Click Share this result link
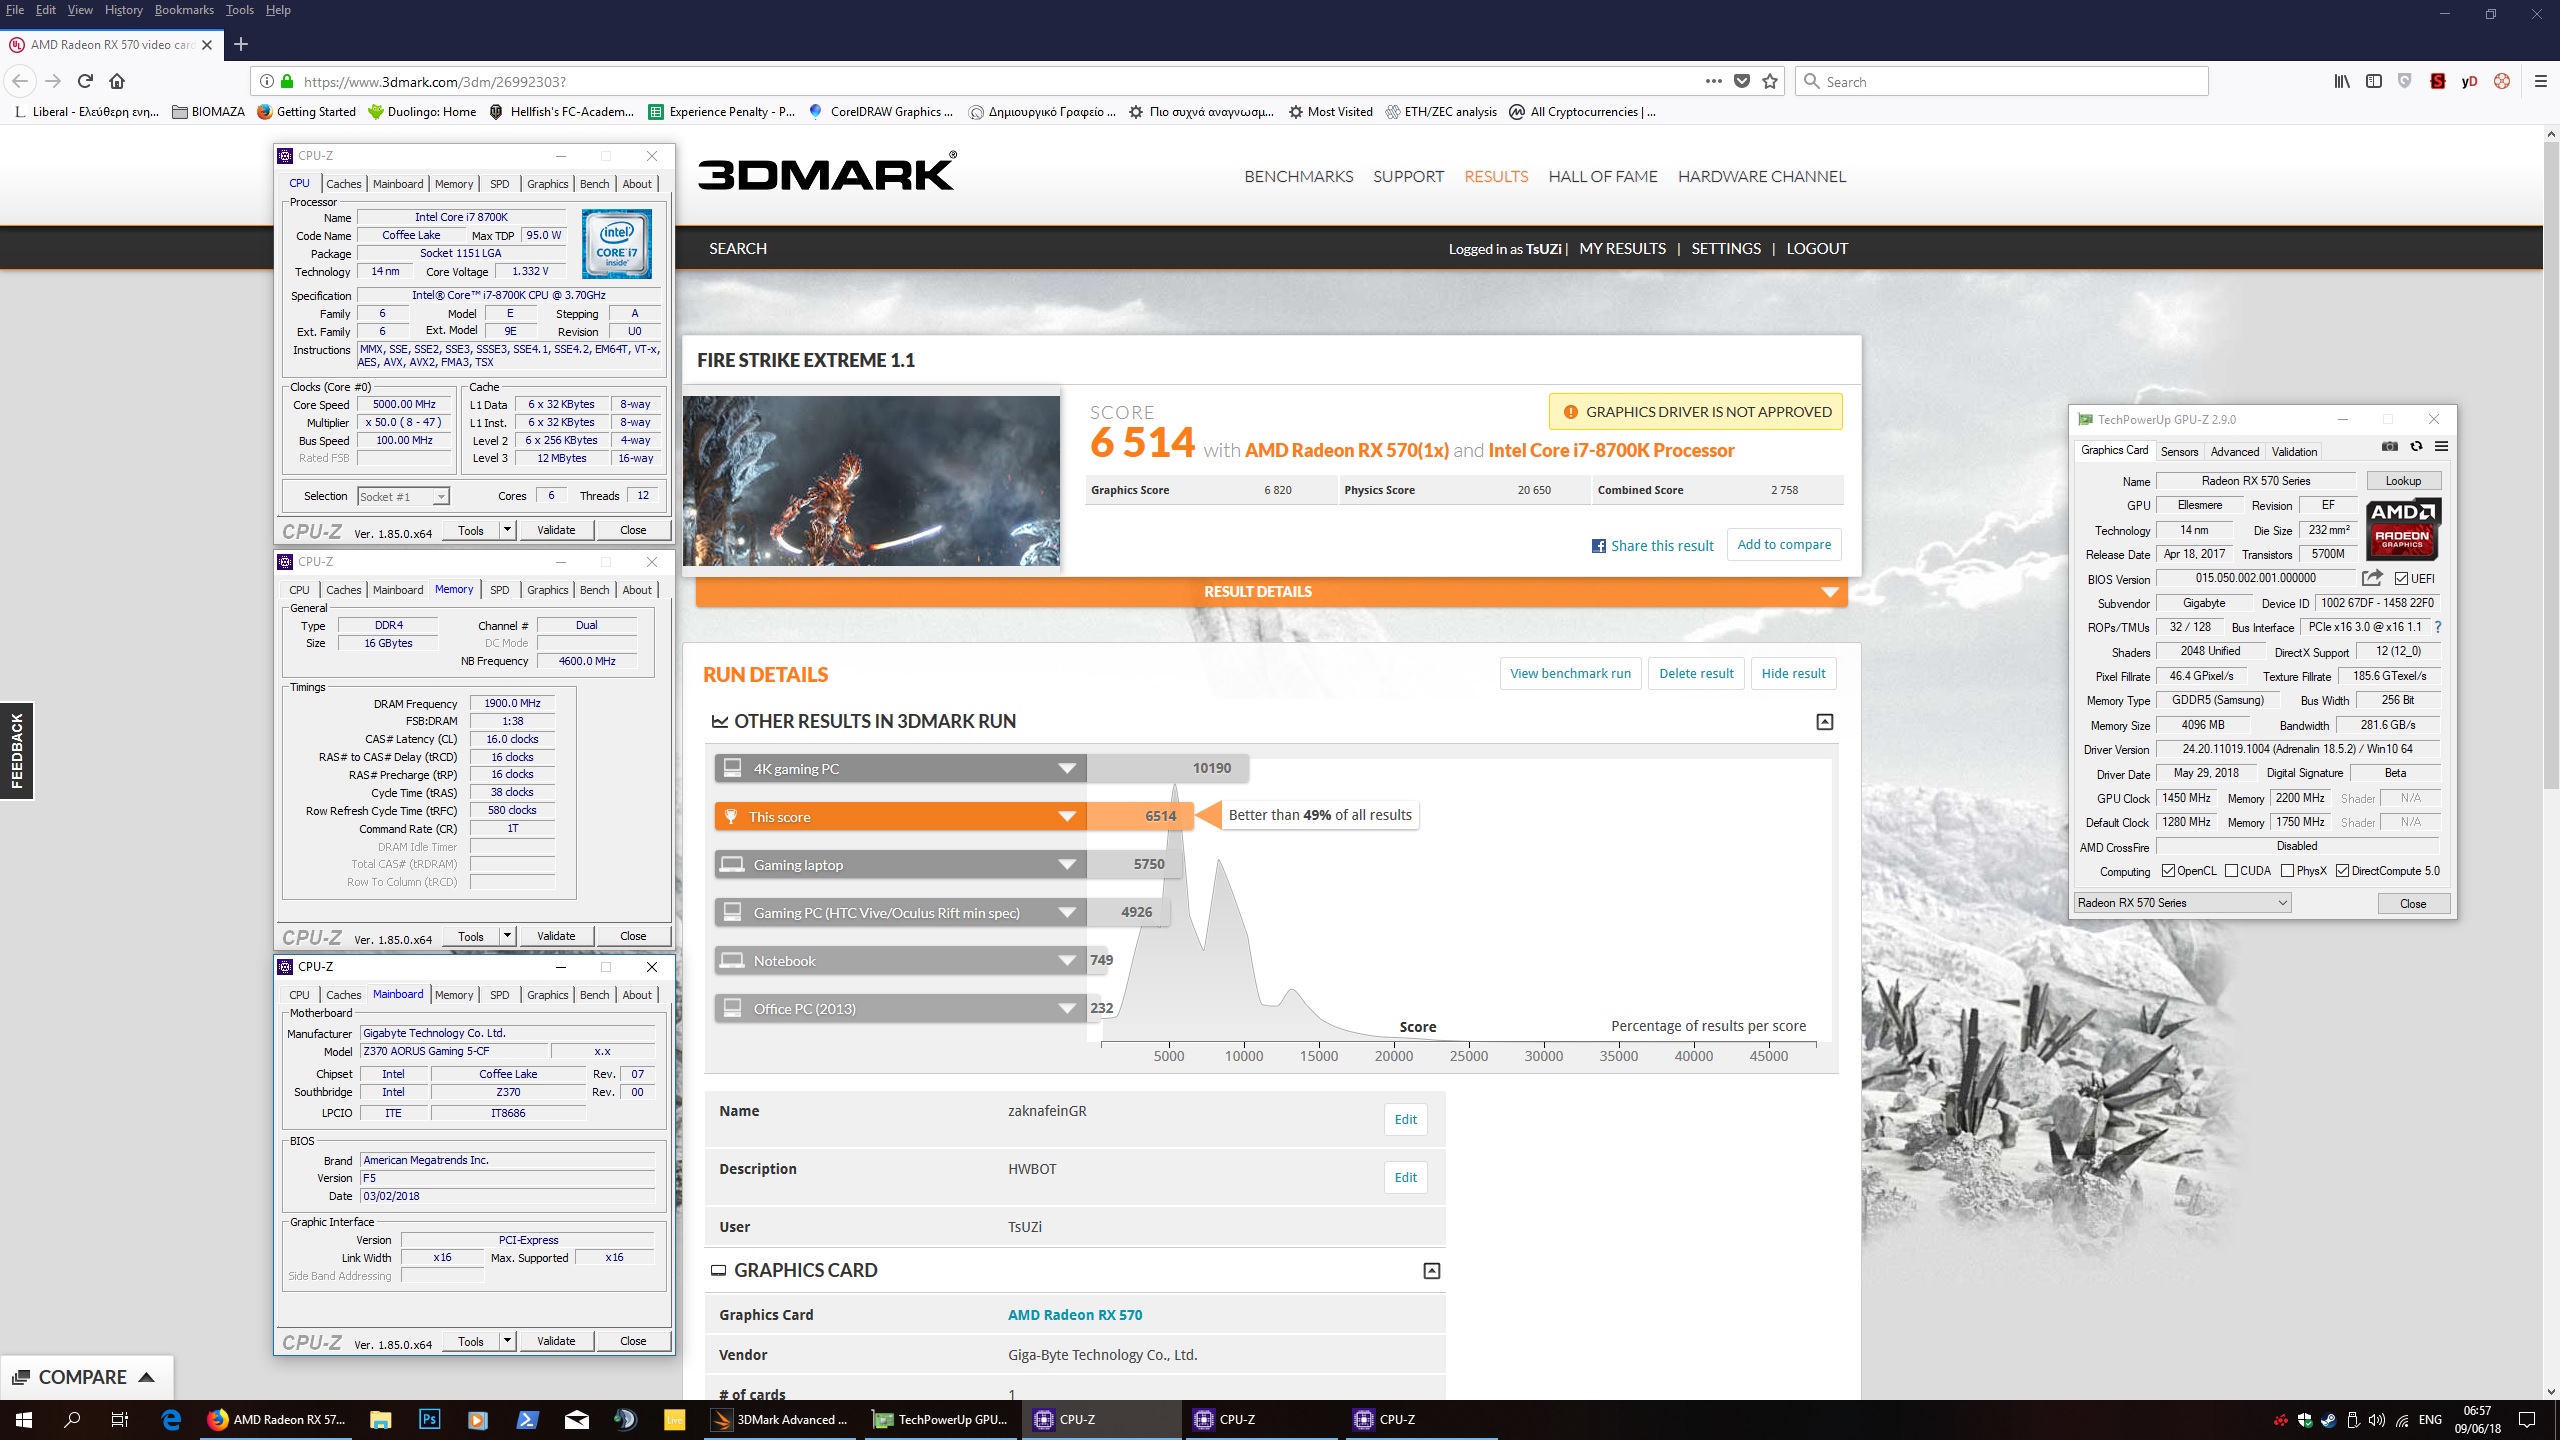The height and width of the screenshot is (1440, 2560). pyautogui.click(x=1652, y=546)
